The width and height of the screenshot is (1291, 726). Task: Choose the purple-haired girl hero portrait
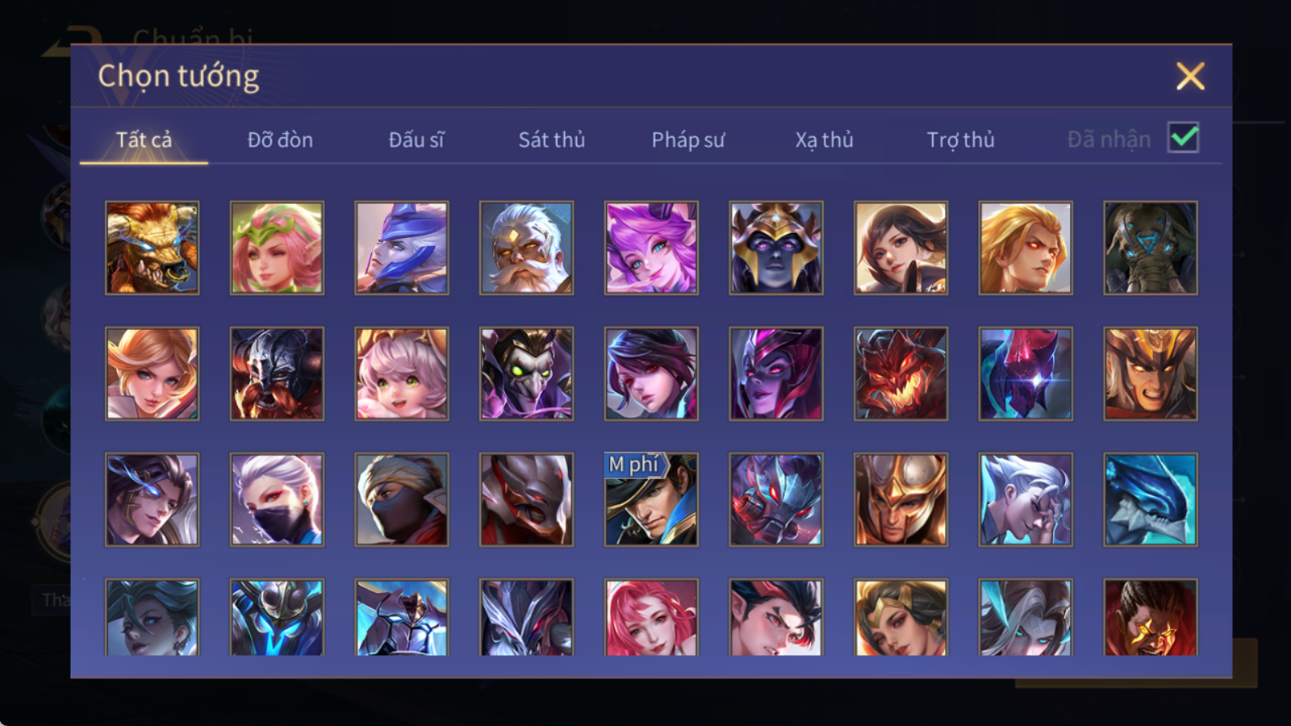pyautogui.click(x=651, y=248)
